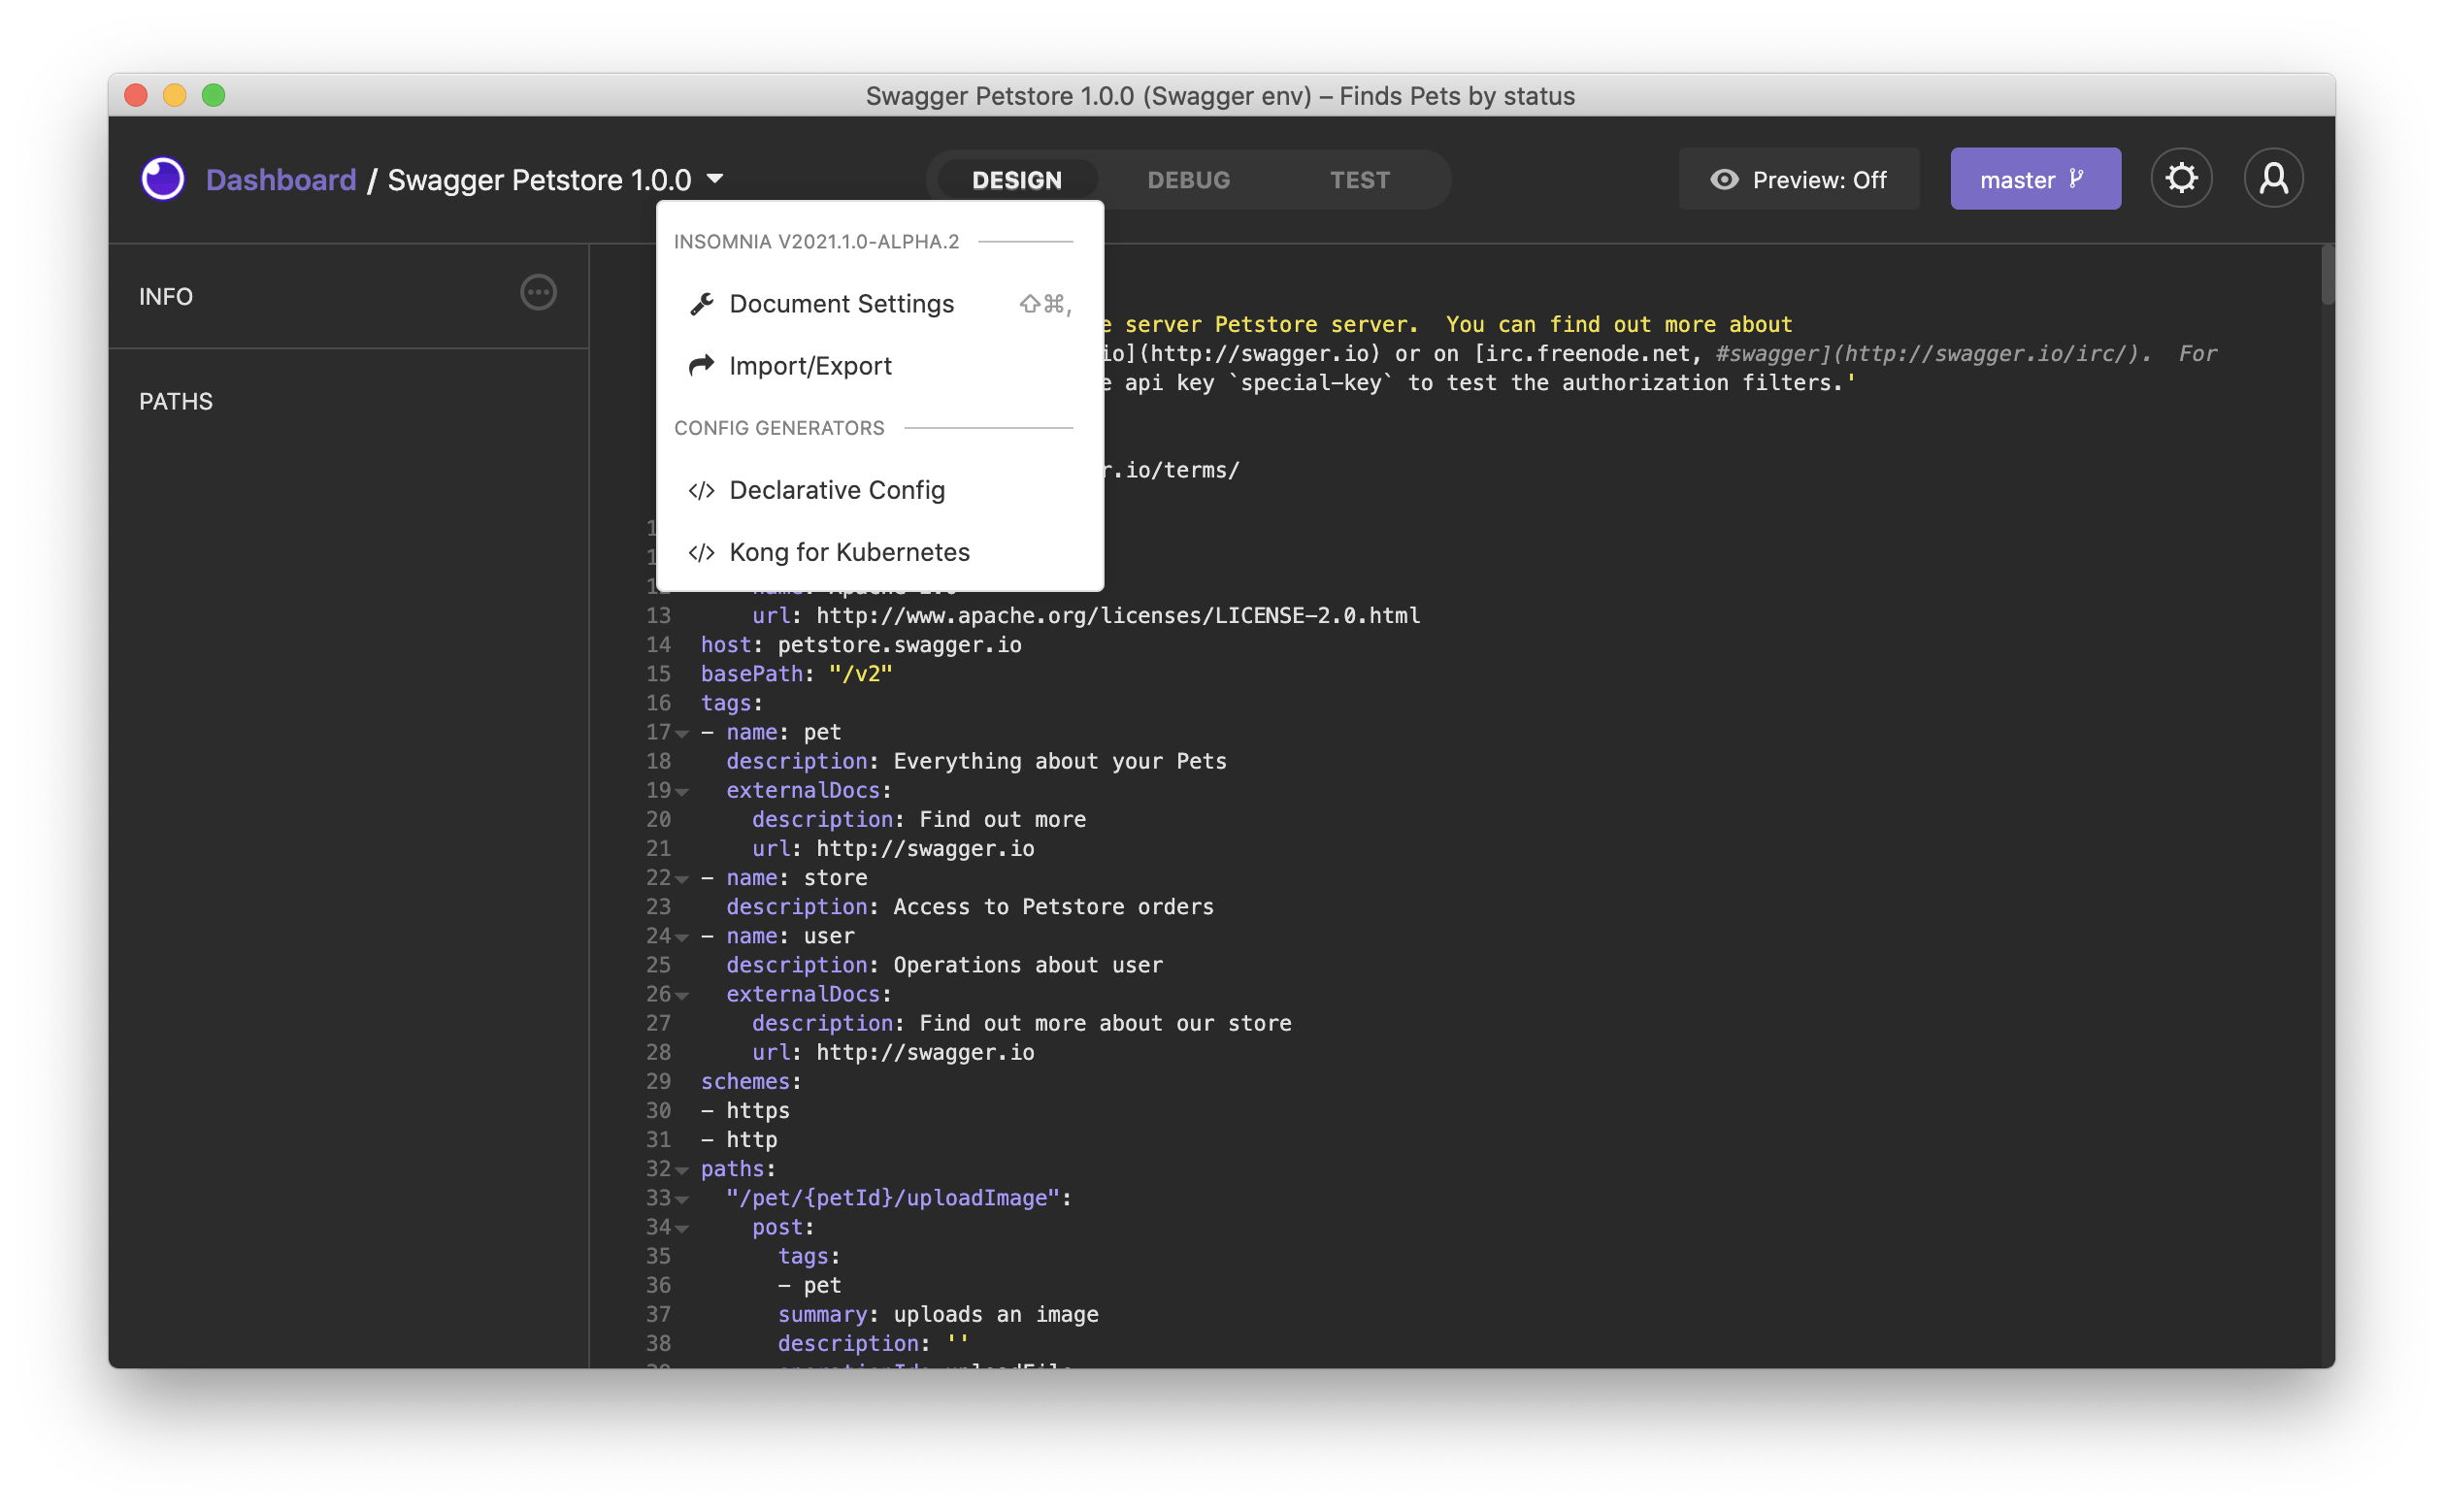
Task: Click the master branch button
Action: pos(2034,179)
